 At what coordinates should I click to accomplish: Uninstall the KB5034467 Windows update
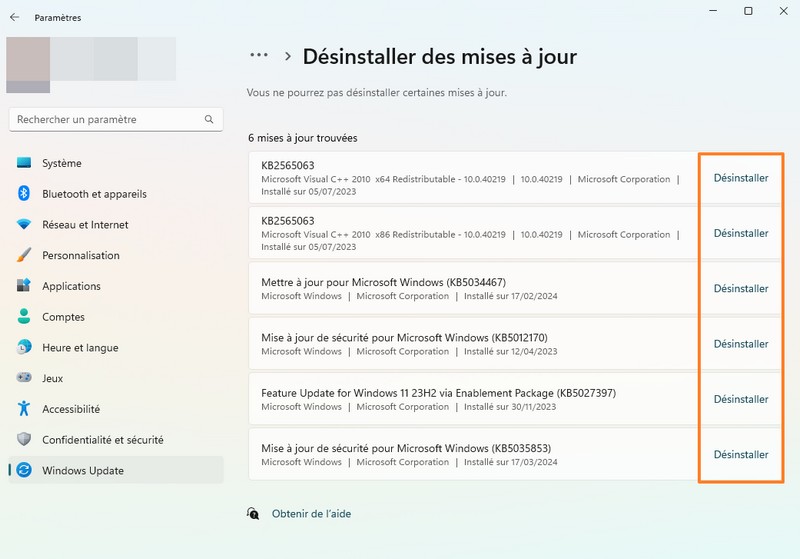pyautogui.click(x=741, y=289)
